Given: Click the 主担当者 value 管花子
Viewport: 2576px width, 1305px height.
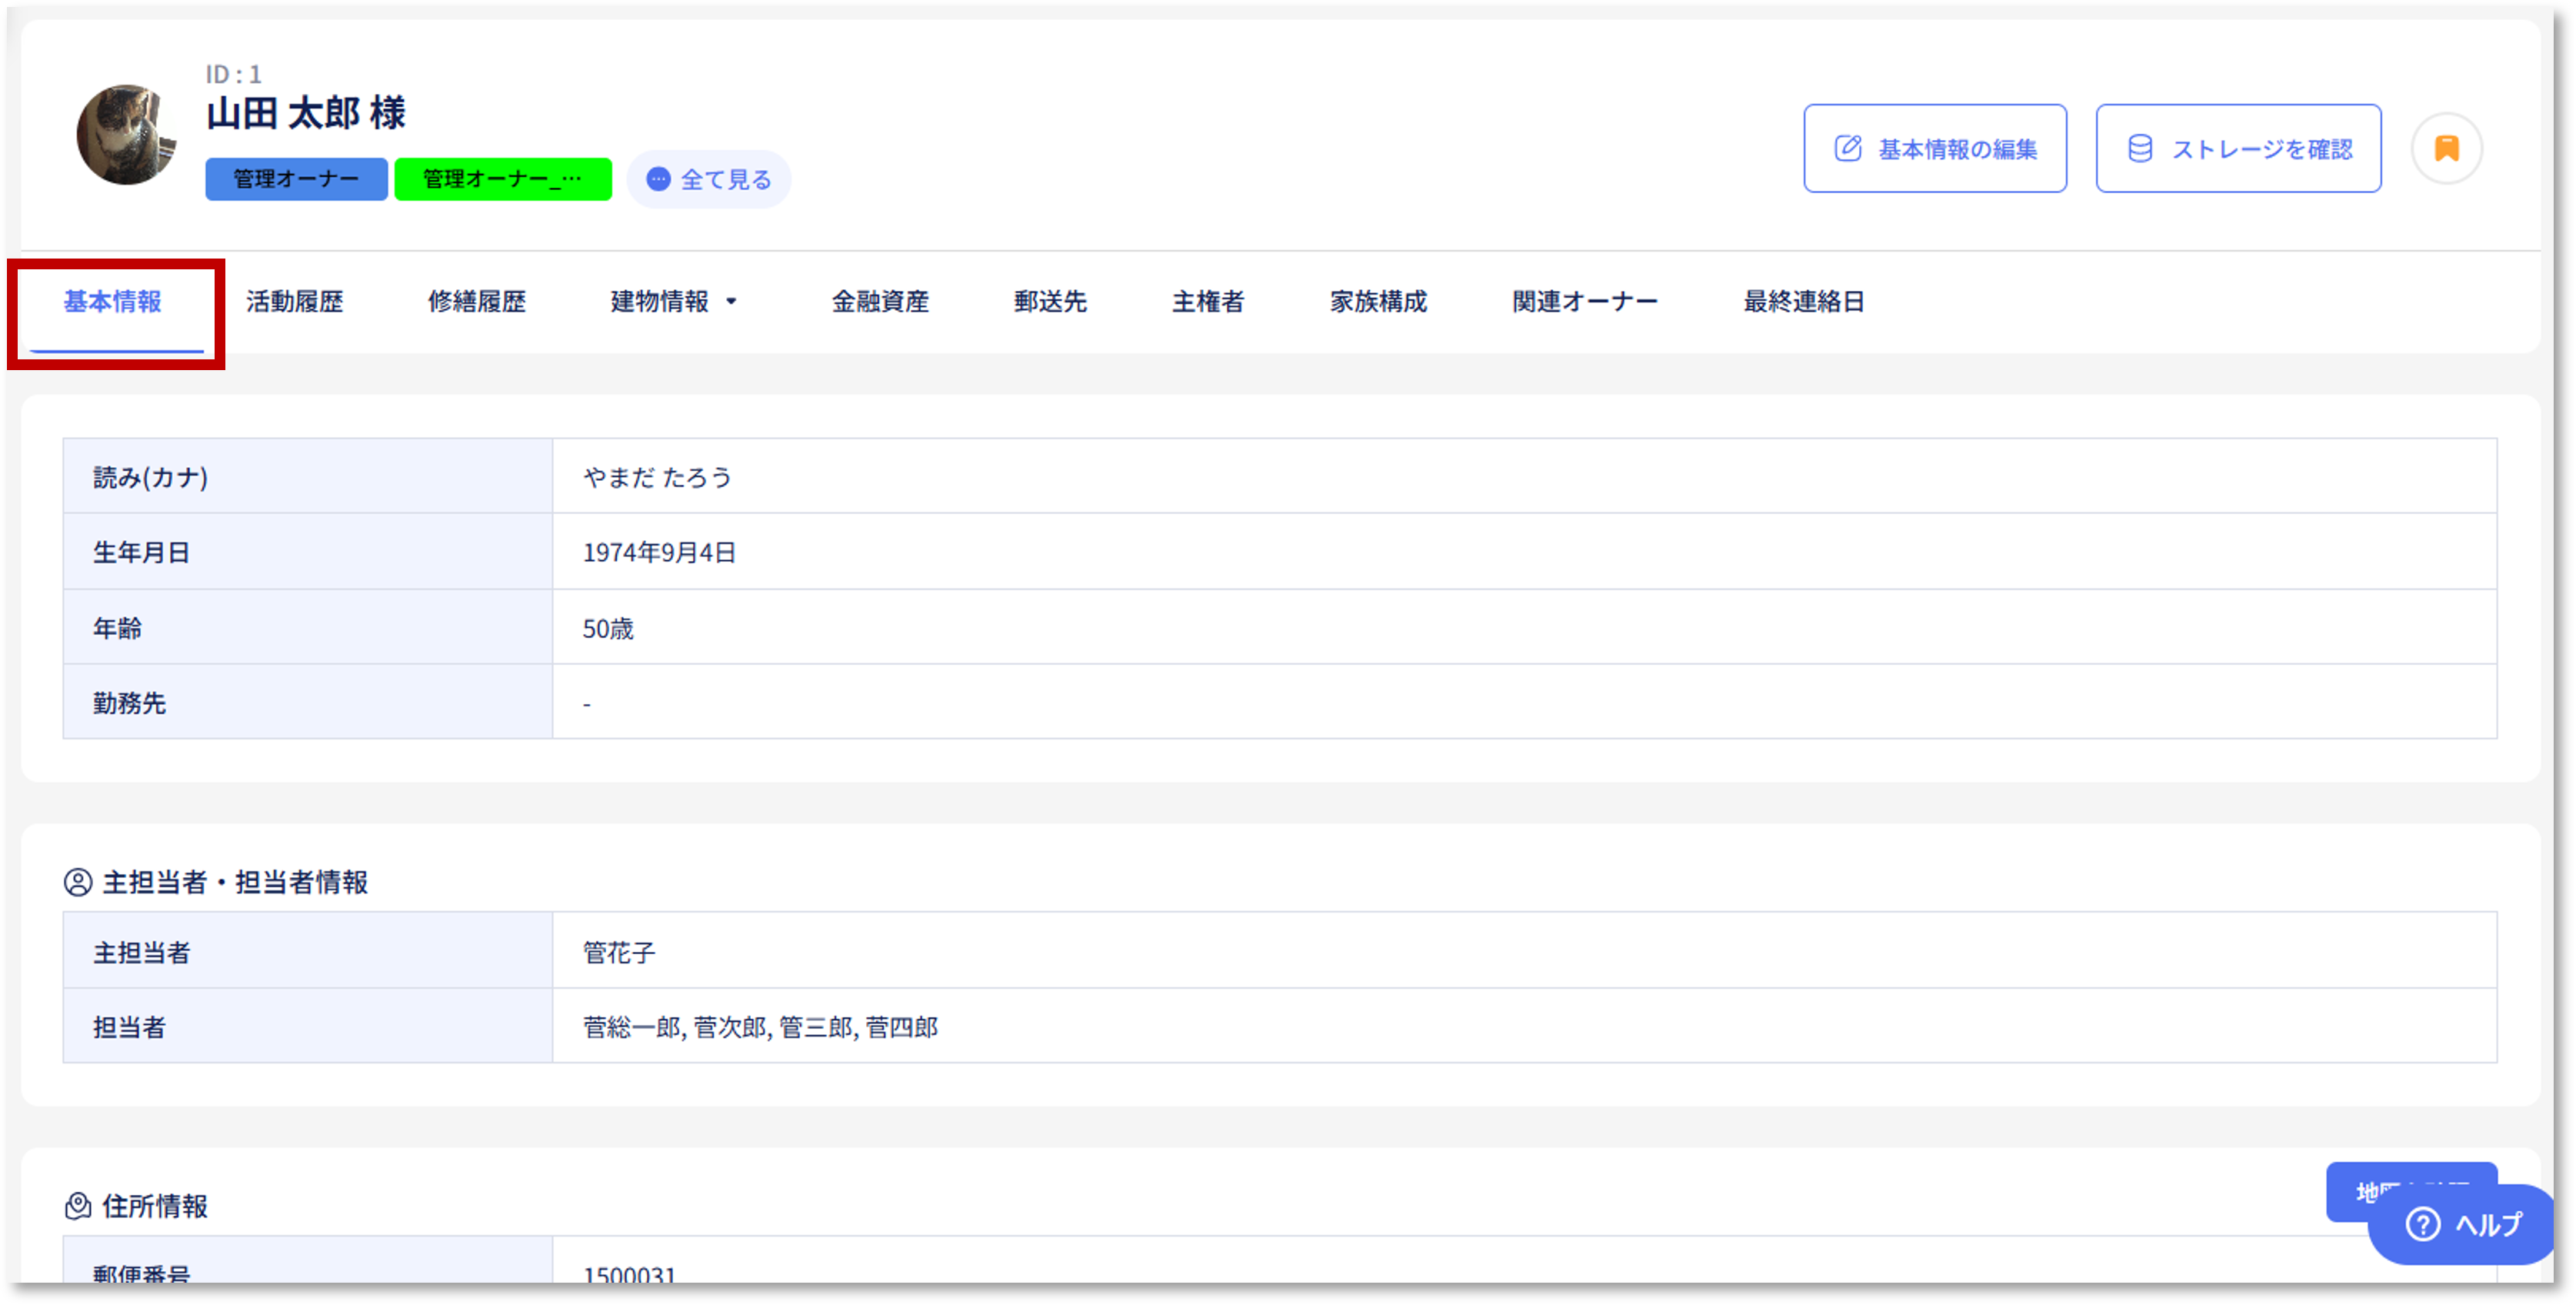Looking at the screenshot, I should (619, 952).
